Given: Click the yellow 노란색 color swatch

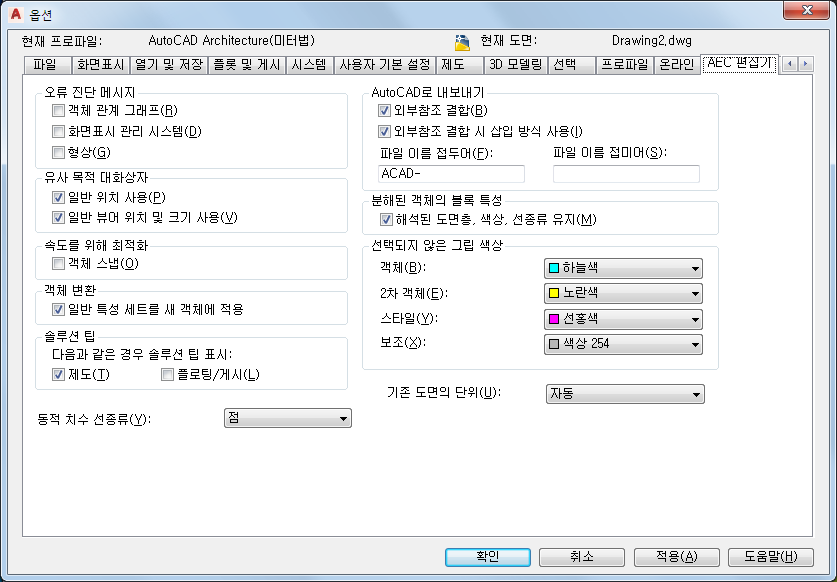Looking at the screenshot, I should 554,293.
